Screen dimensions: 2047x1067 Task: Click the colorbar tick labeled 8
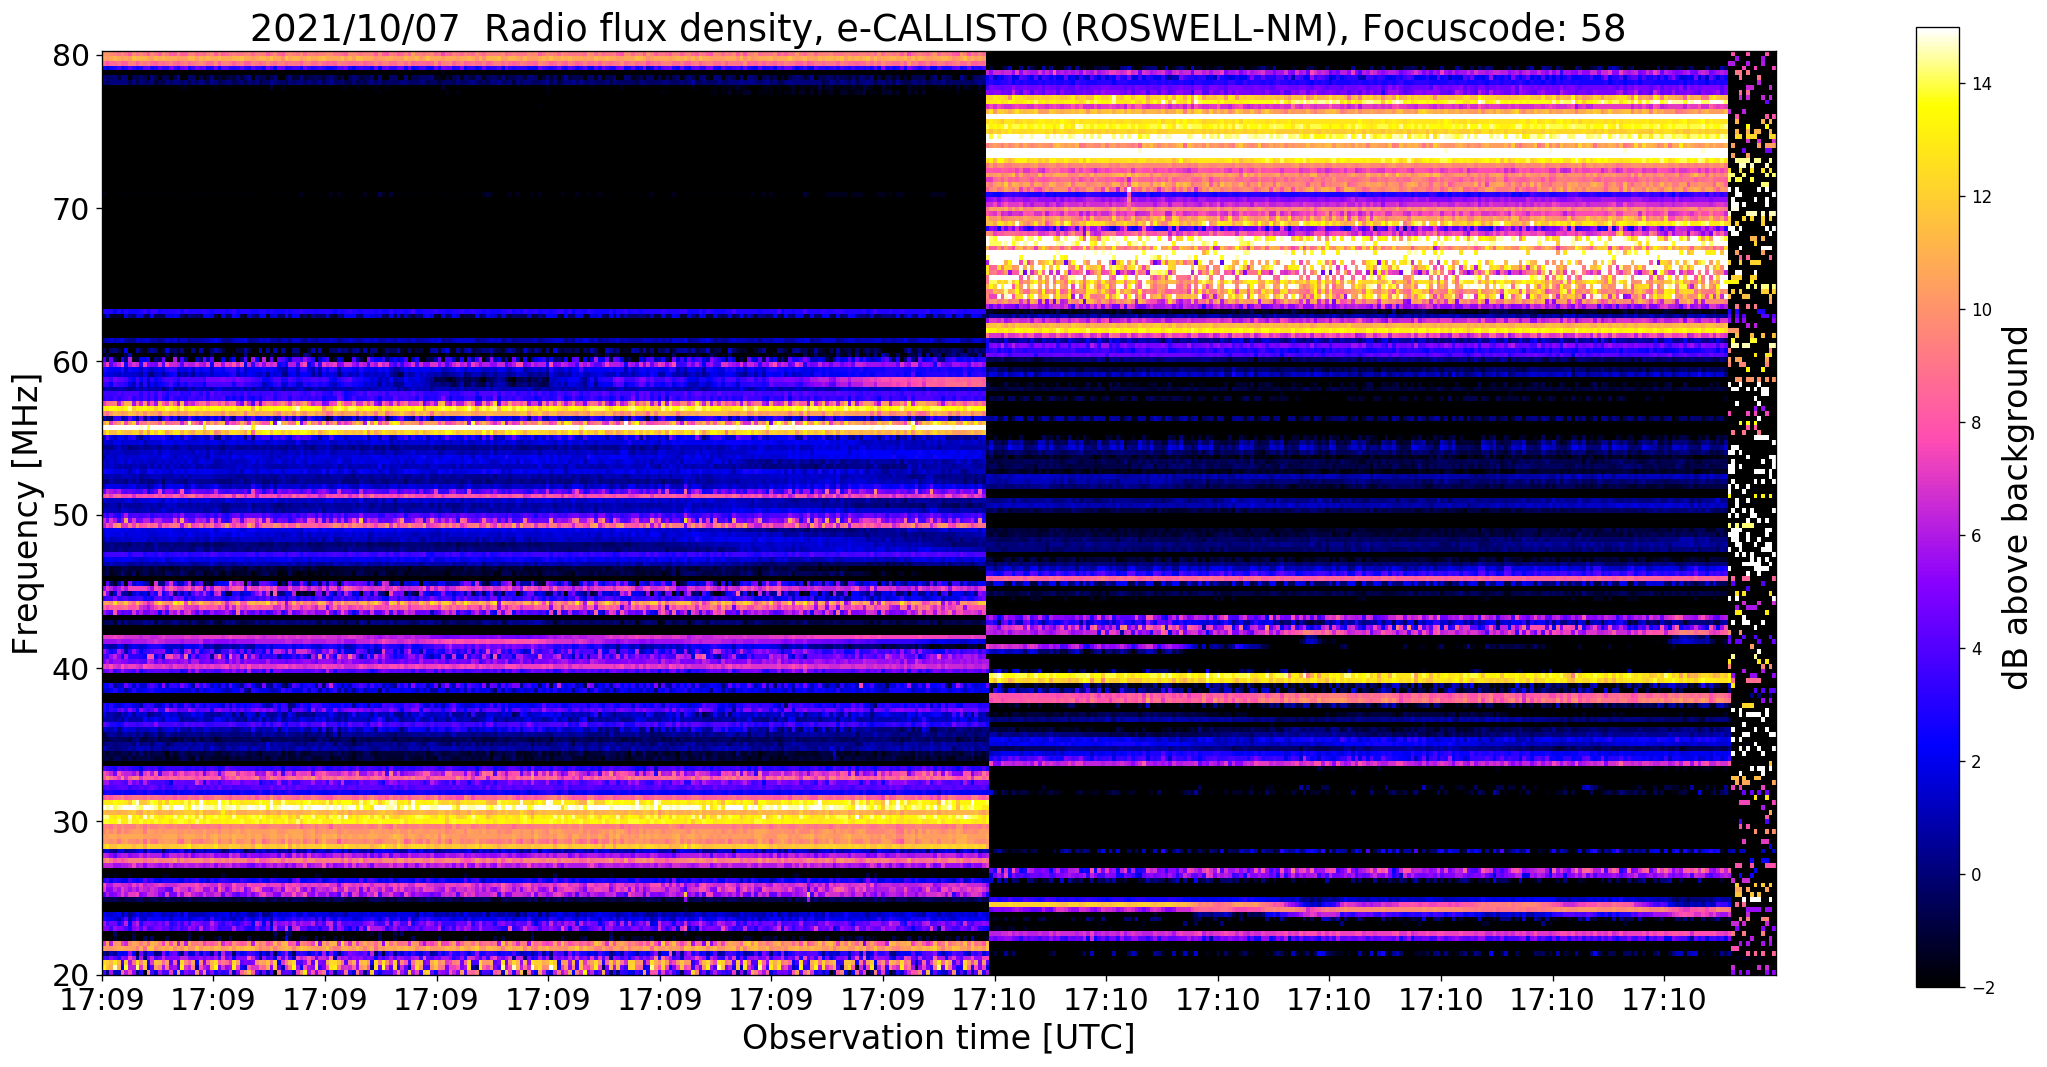pyautogui.click(x=1975, y=423)
